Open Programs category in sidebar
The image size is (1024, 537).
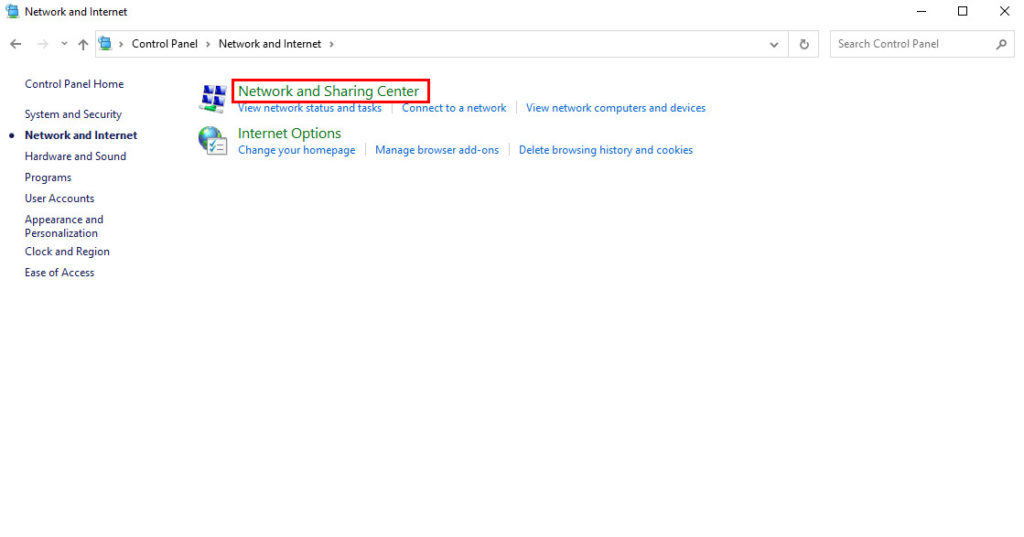pyautogui.click(x=48, y=178)
